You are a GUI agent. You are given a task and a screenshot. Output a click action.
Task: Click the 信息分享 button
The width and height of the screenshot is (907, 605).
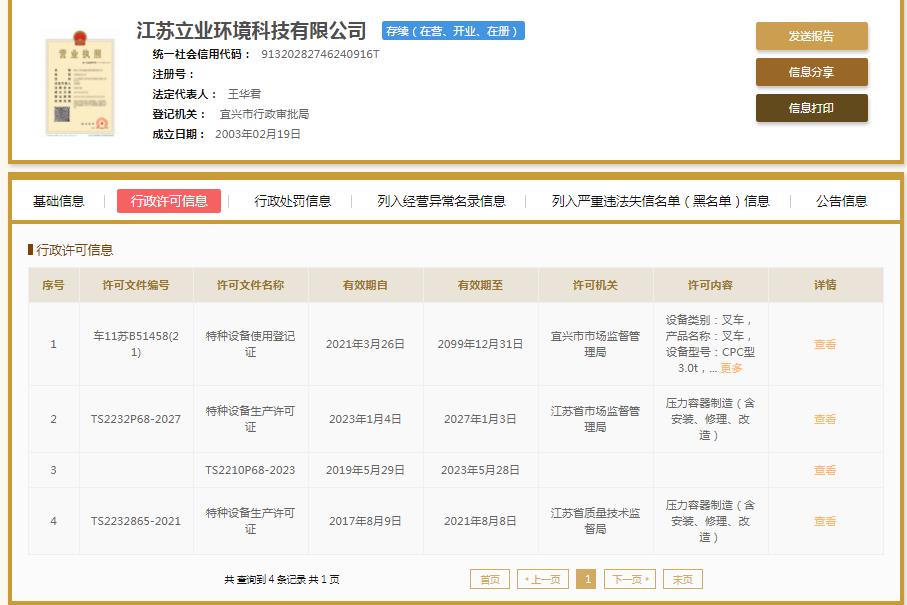pyautogui.click(x=811, y=72)
